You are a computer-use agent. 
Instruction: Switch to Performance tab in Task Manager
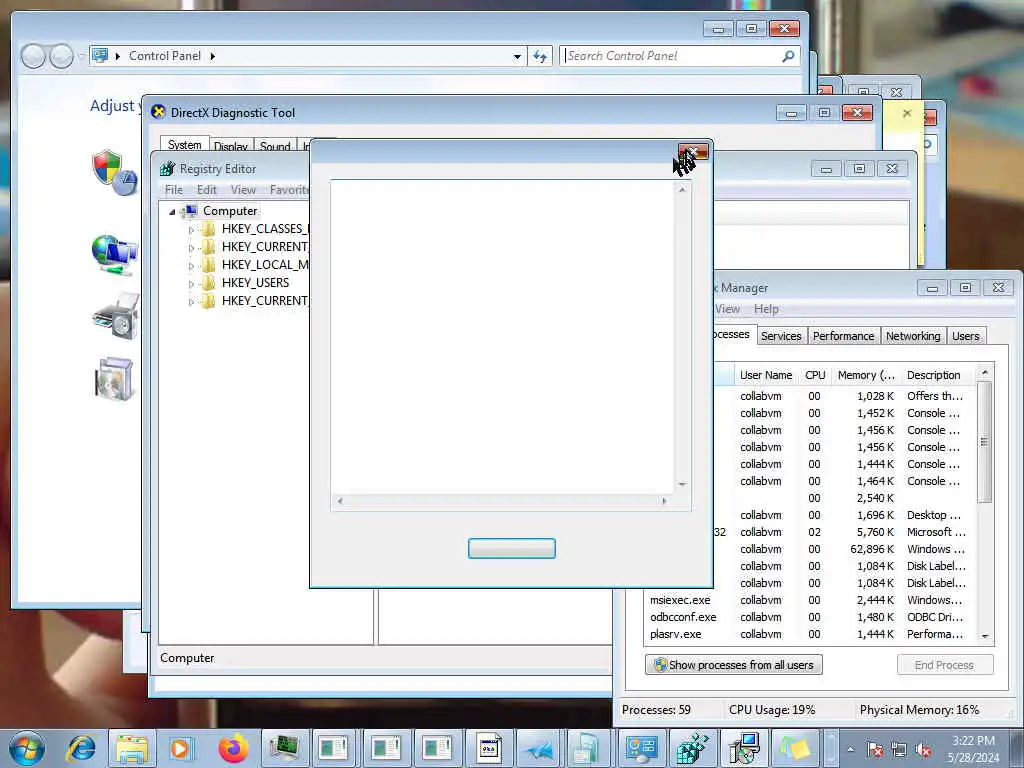tap(843, 336)
